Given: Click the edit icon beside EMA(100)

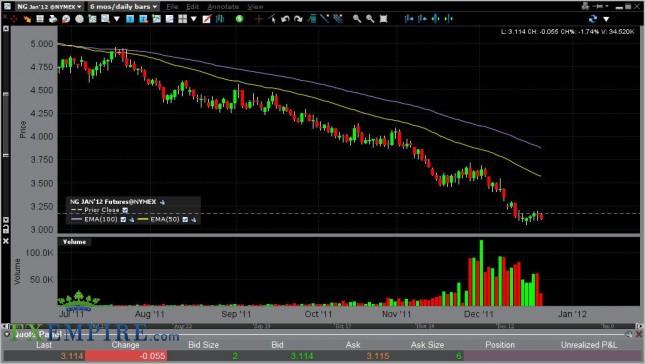Looking at the screenshot, I should pyautogui.click(x=132, y=220).
